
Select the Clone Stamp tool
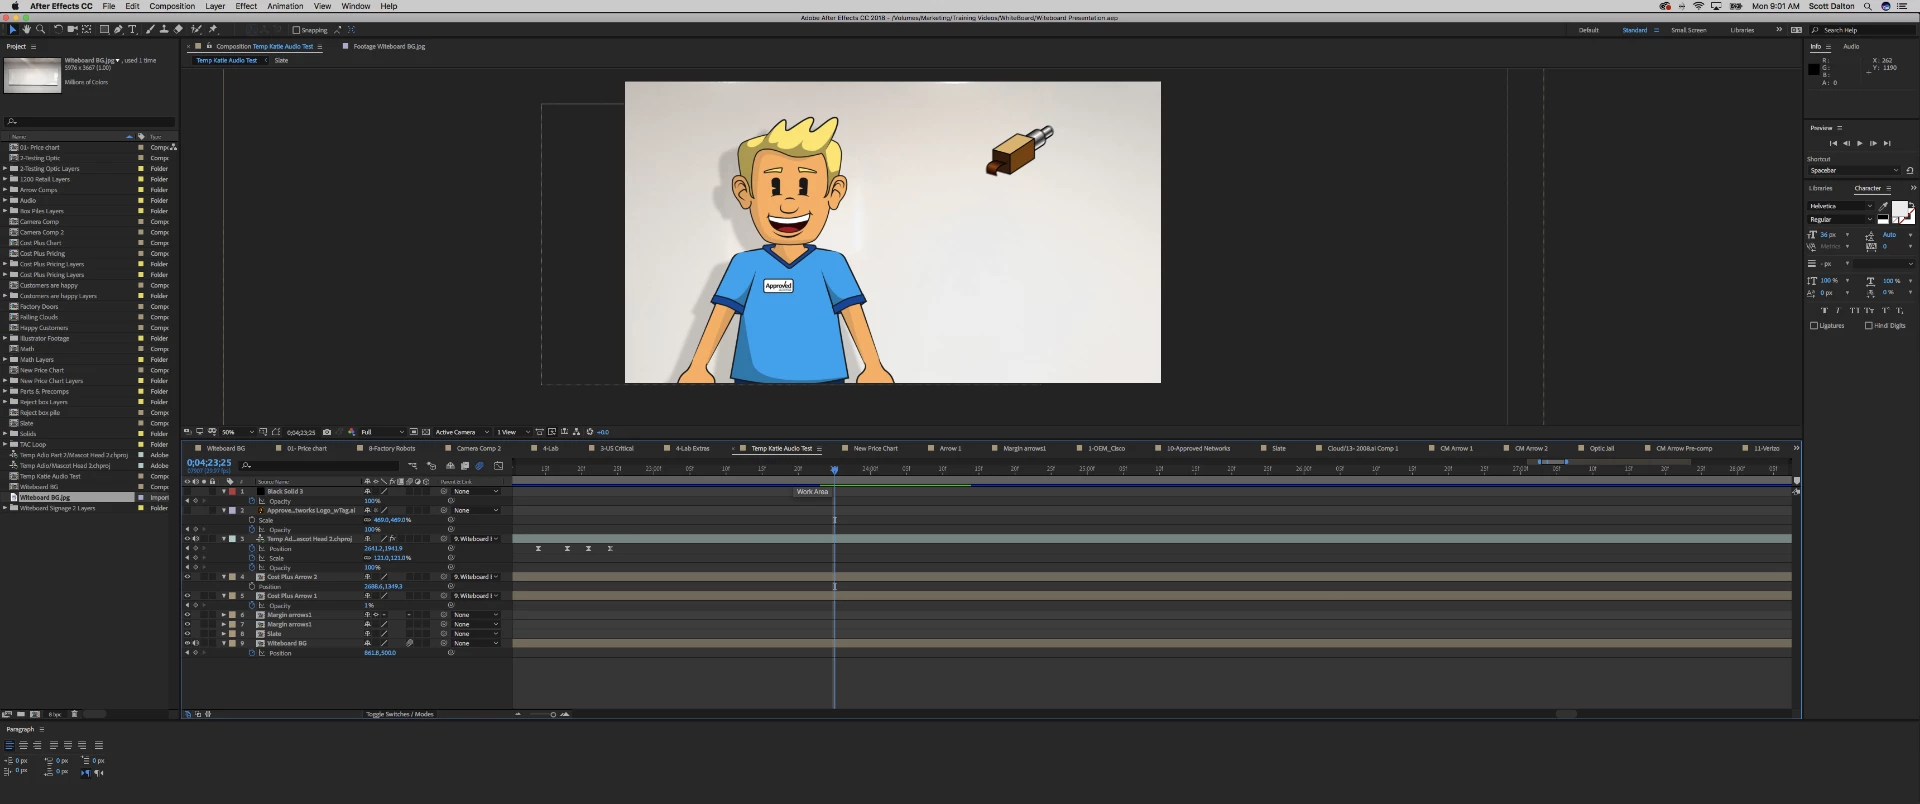pyautogui.click(x=164, y=29)
